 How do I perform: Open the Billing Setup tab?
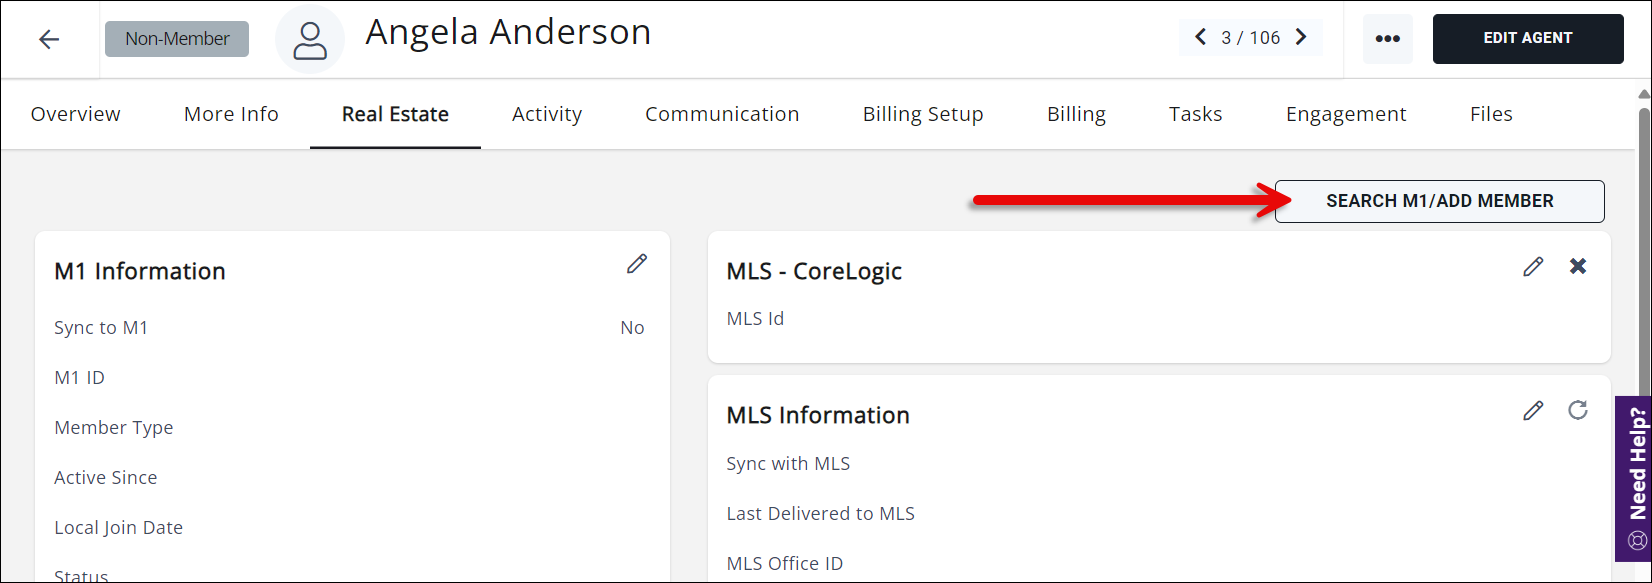pyautogui.click(x=923, y=114)
